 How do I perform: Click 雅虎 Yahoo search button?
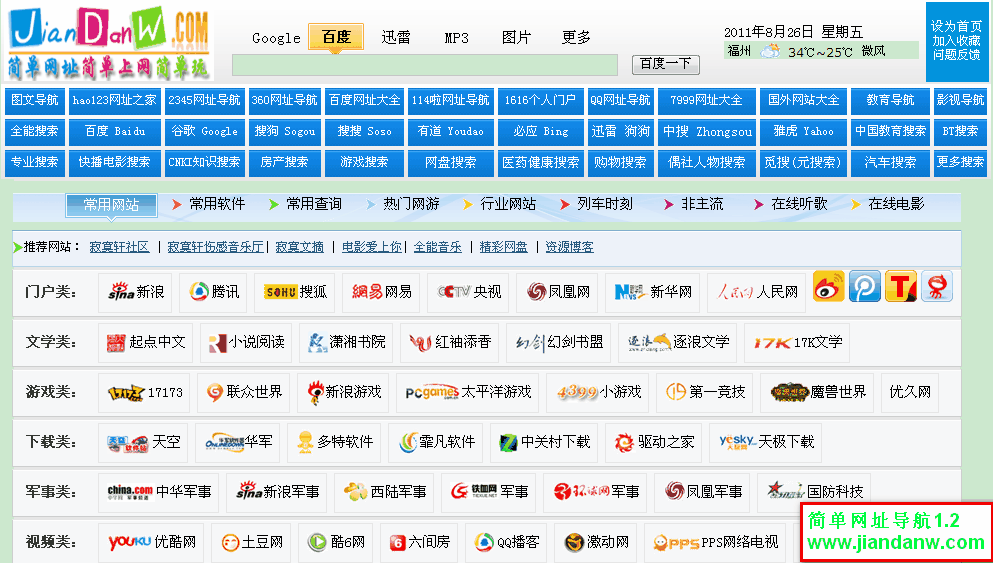click(803, 132)
